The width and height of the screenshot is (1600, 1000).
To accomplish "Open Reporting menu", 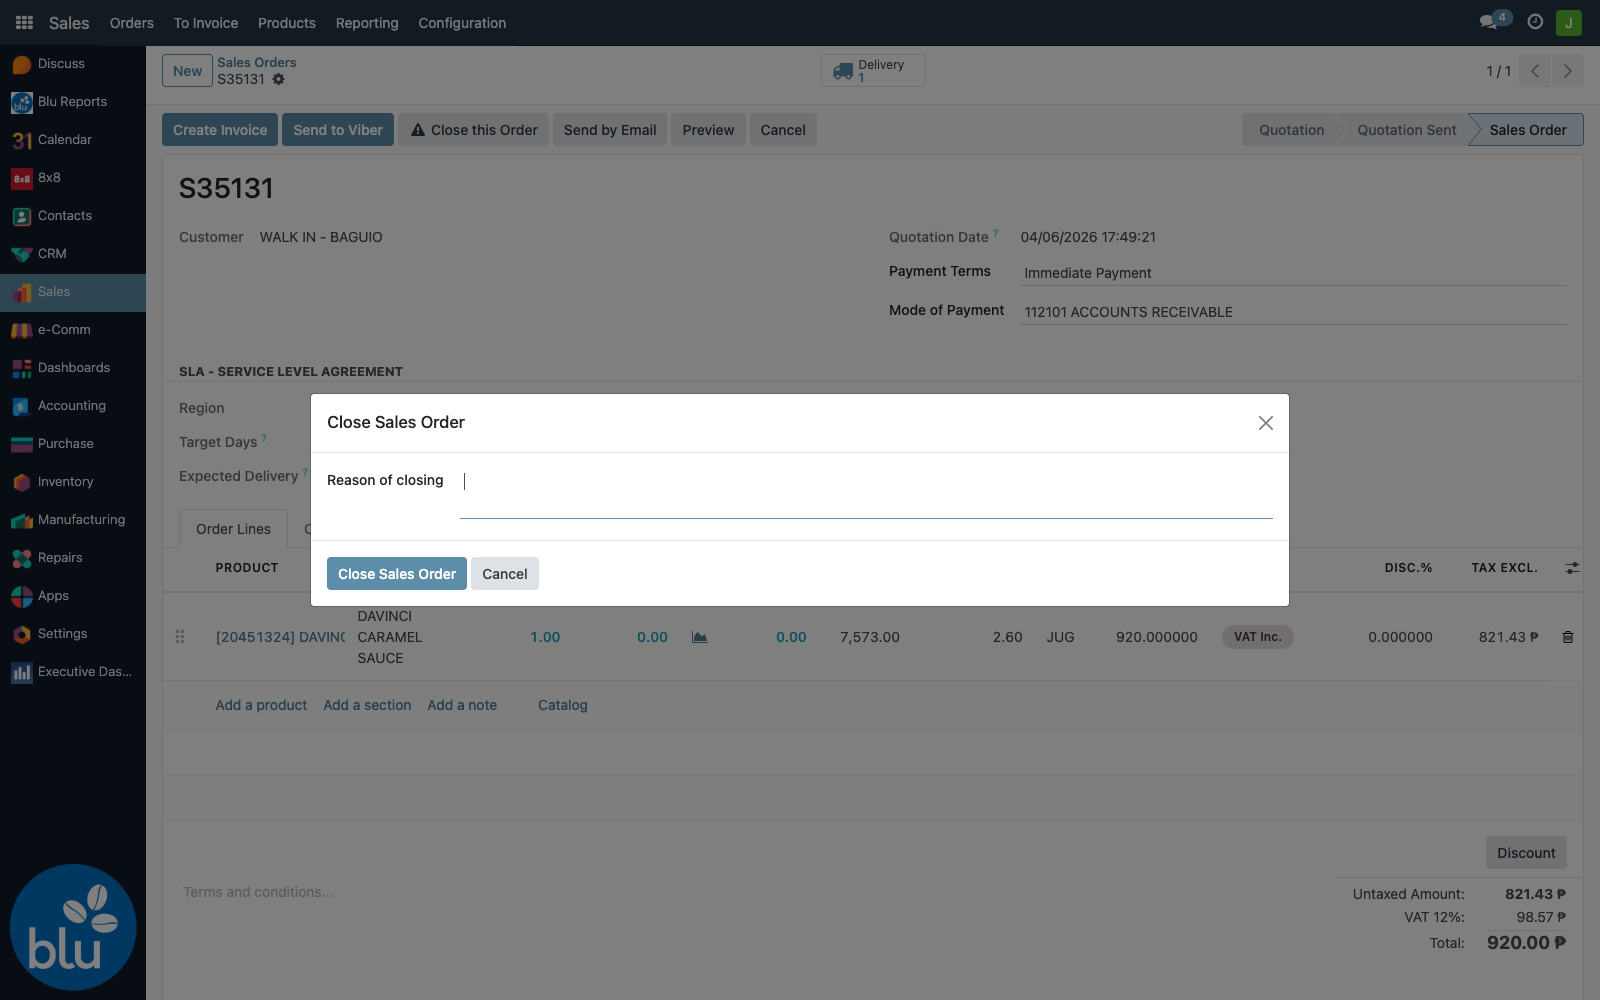I will (367, 23).
